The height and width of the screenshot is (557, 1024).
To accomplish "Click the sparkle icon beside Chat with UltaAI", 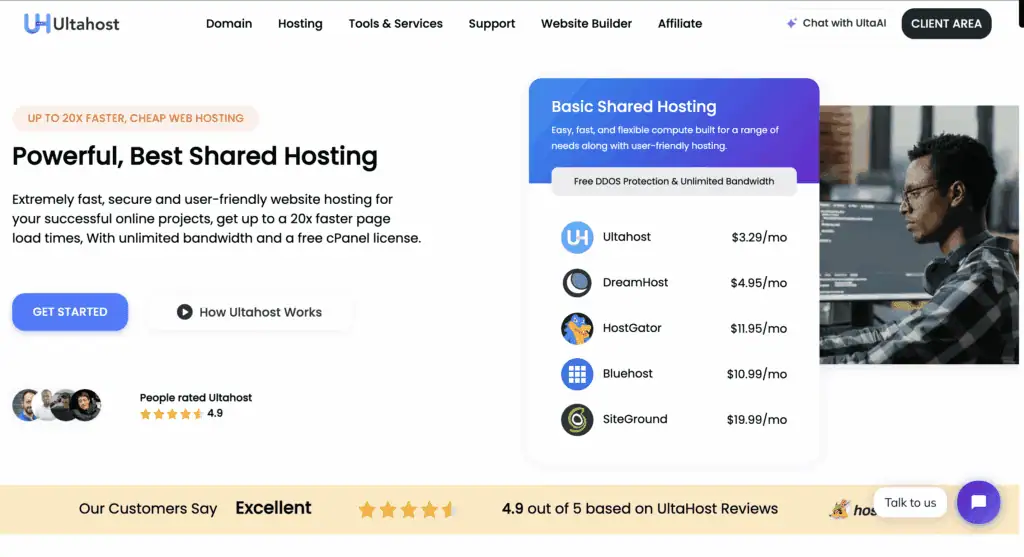I will tap(792, 24).
